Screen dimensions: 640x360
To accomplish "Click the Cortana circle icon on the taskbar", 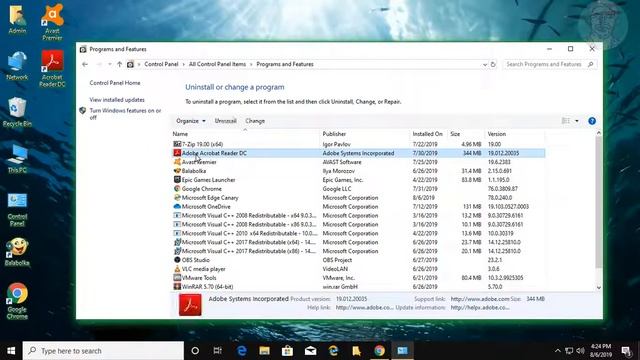I will tap(195, 351).
